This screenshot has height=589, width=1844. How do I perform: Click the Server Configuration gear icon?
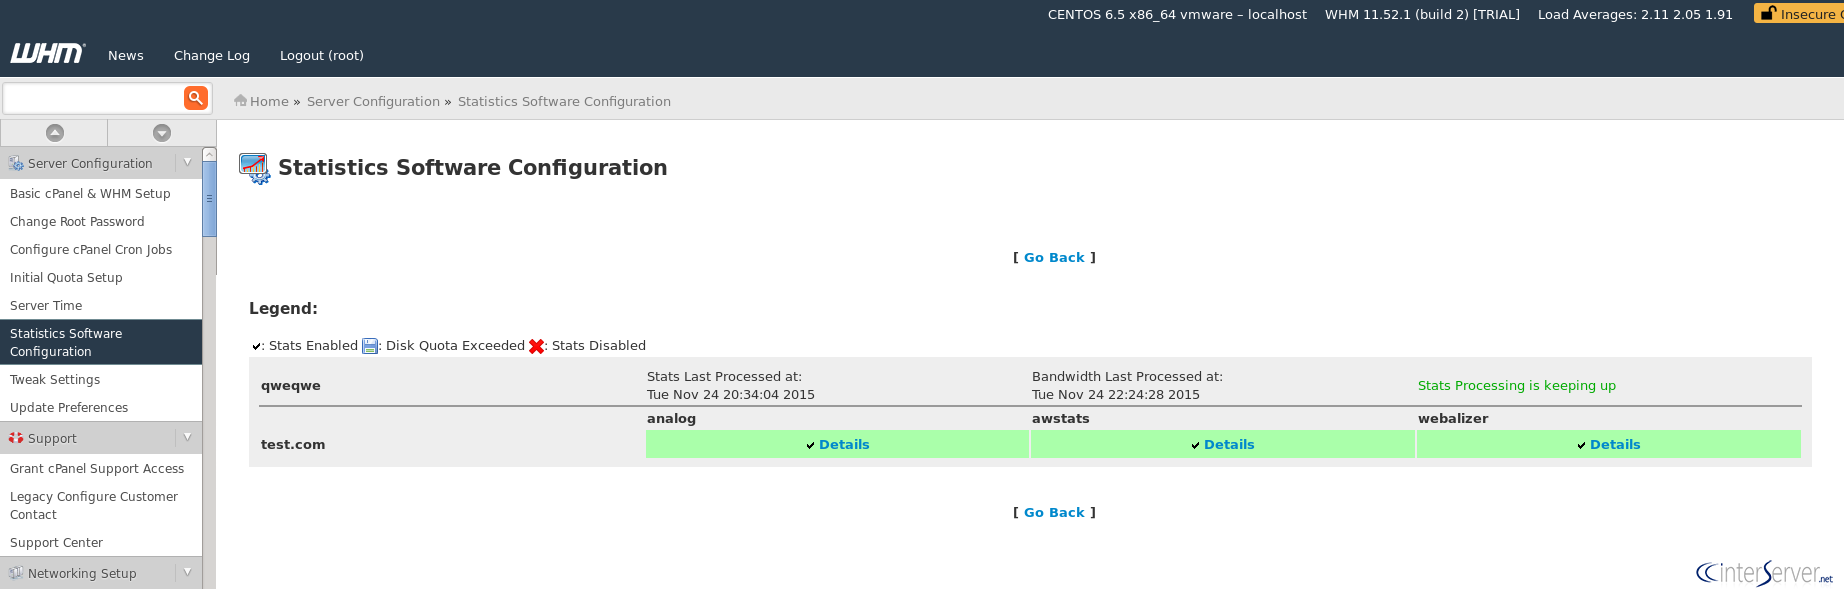click(16, 163)
